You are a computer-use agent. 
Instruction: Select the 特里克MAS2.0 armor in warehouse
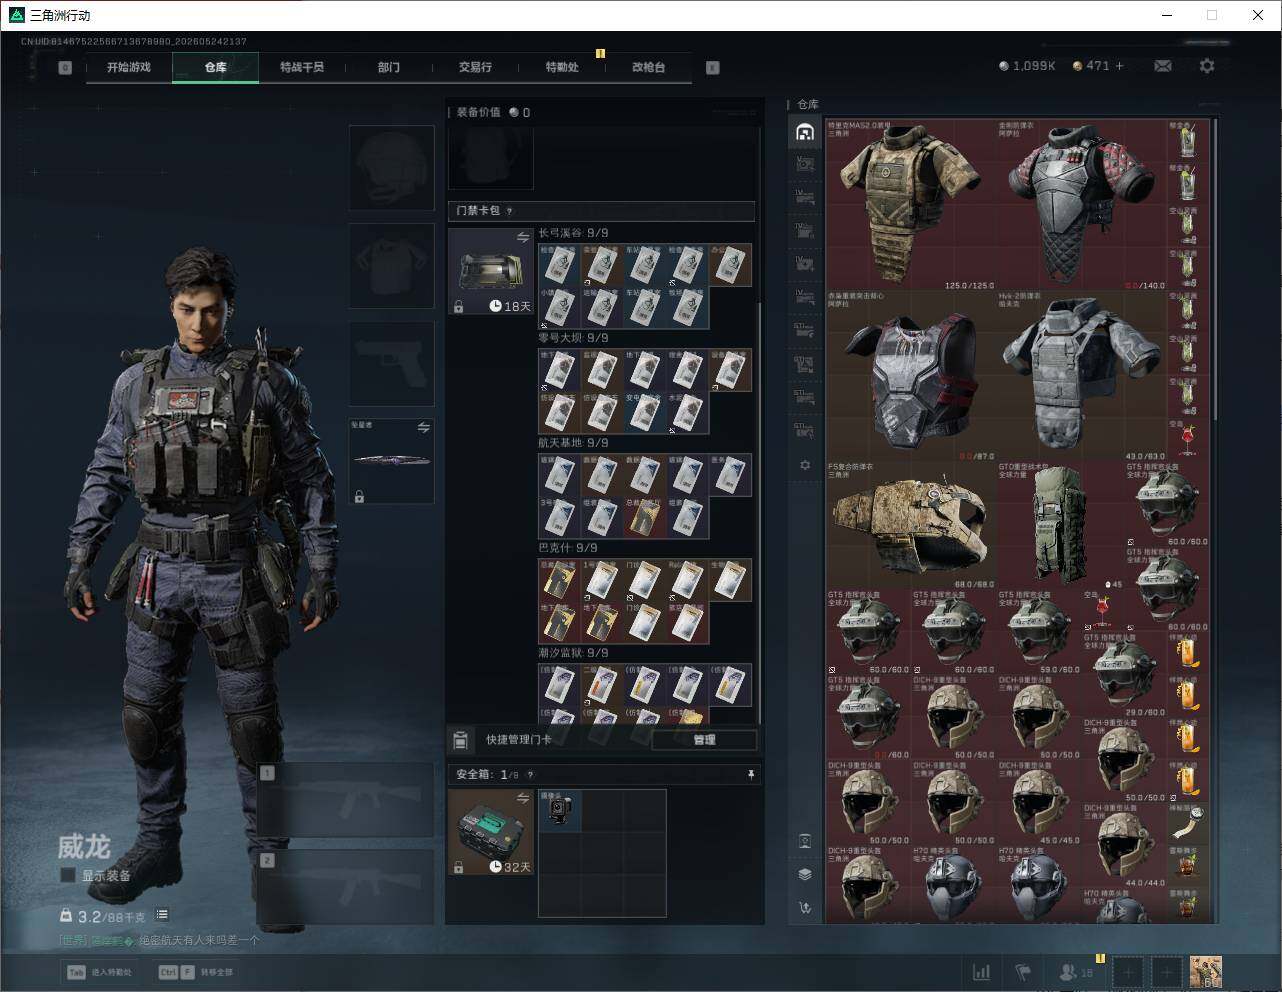point(911,206)
